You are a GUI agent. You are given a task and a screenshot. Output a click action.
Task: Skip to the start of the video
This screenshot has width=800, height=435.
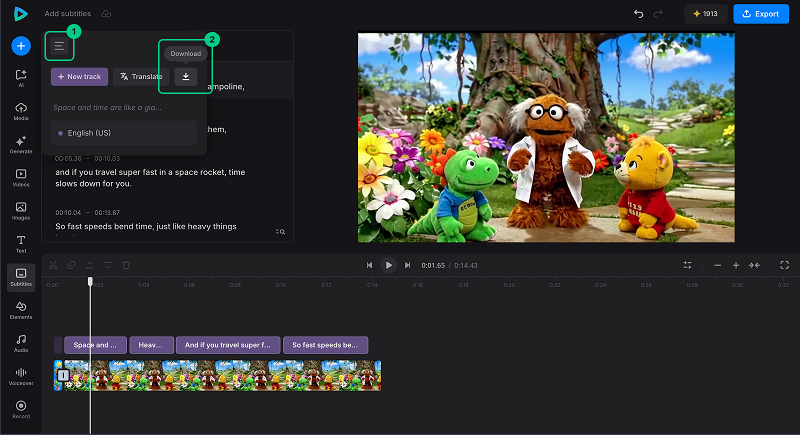point(369,265)
